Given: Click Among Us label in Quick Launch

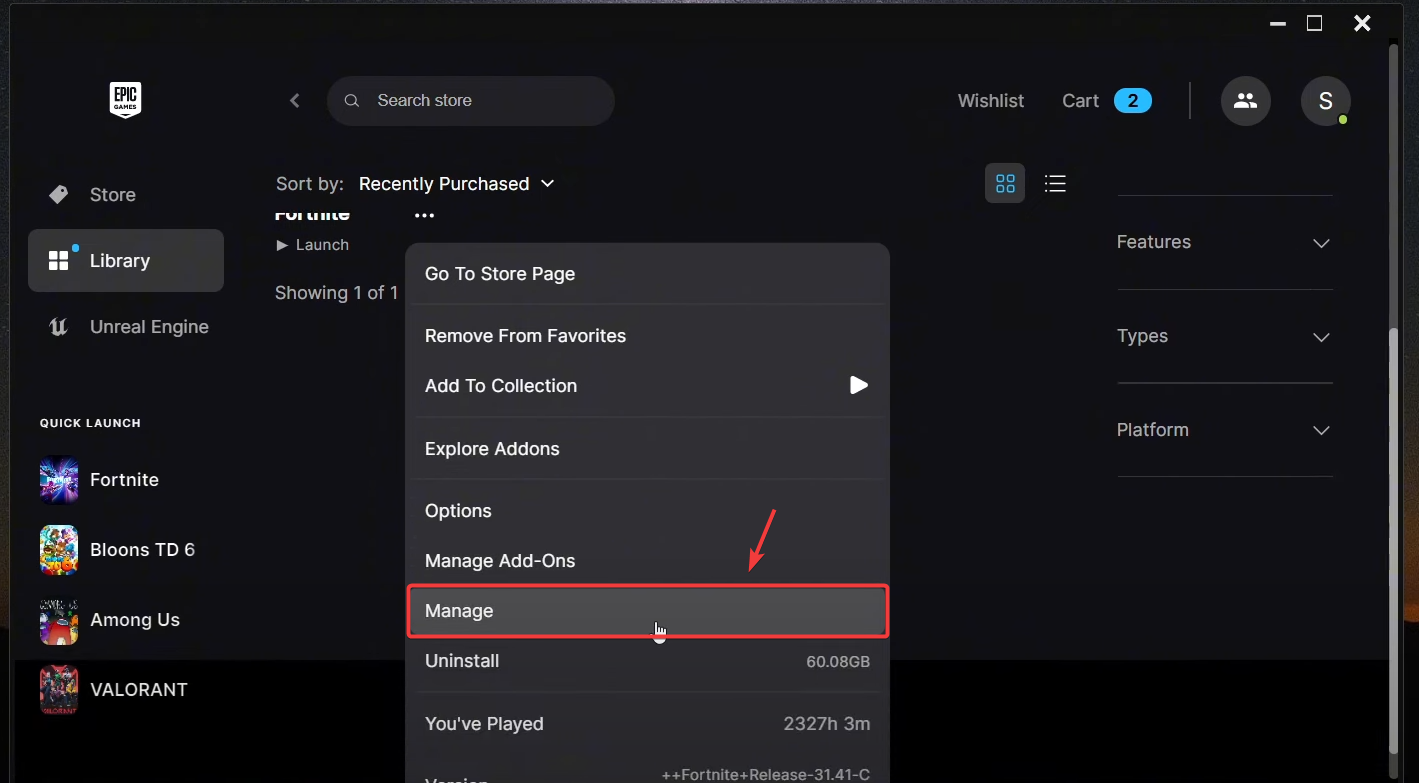Looking at the screenshot, I should [135, 620].
